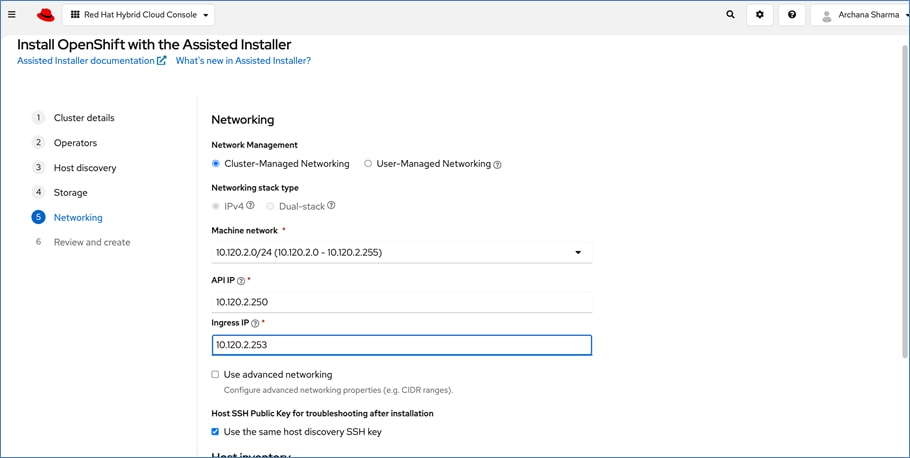Click the API IP help icon
The image size is (910, 458).
(x=241, y=281)
